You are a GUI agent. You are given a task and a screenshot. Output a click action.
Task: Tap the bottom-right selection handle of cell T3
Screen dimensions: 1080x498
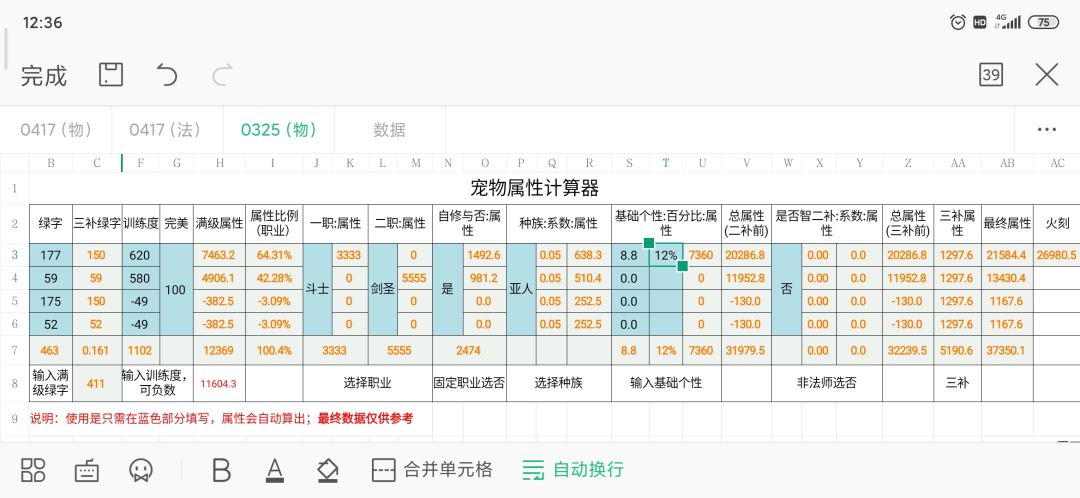(683, 266)
